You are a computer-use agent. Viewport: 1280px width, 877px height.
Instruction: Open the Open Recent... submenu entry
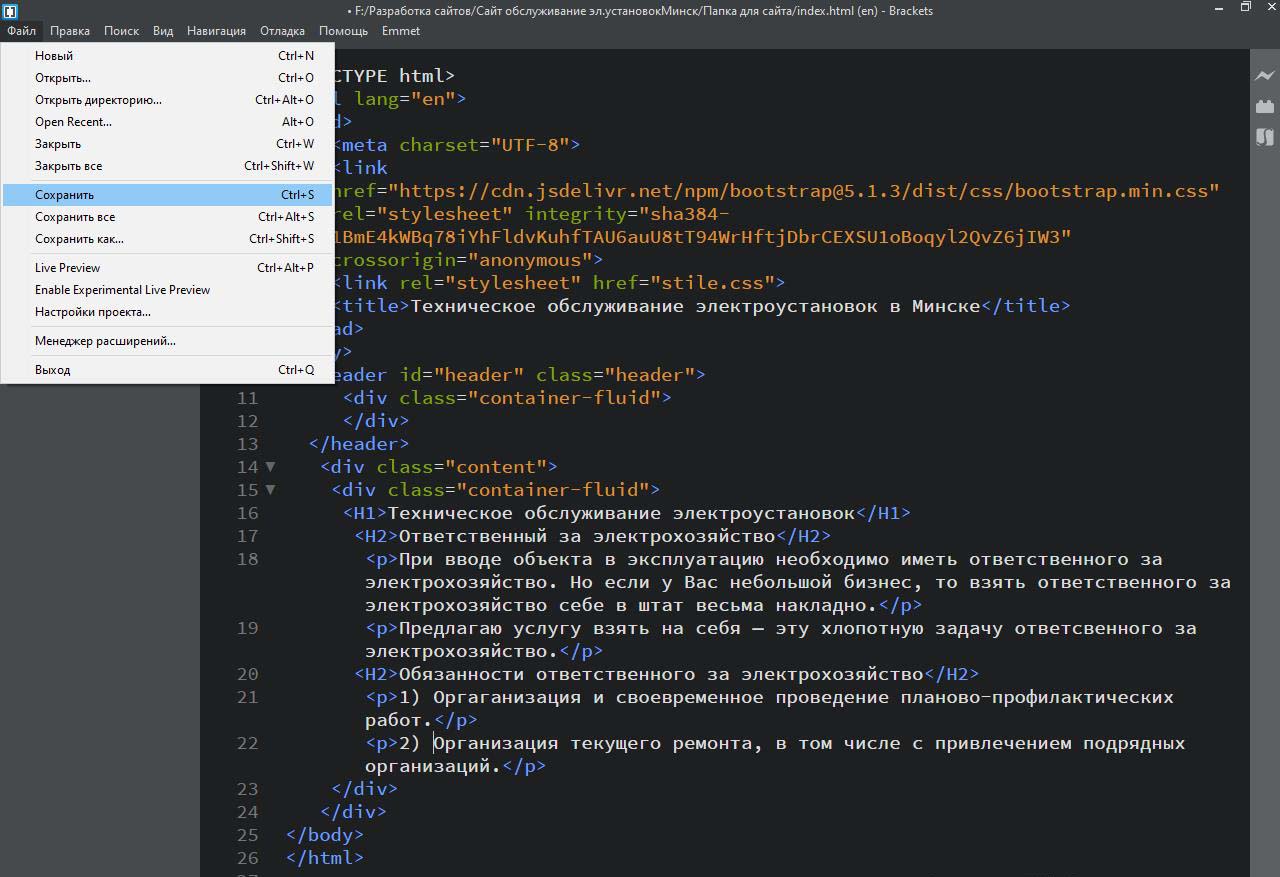(73, 122)
